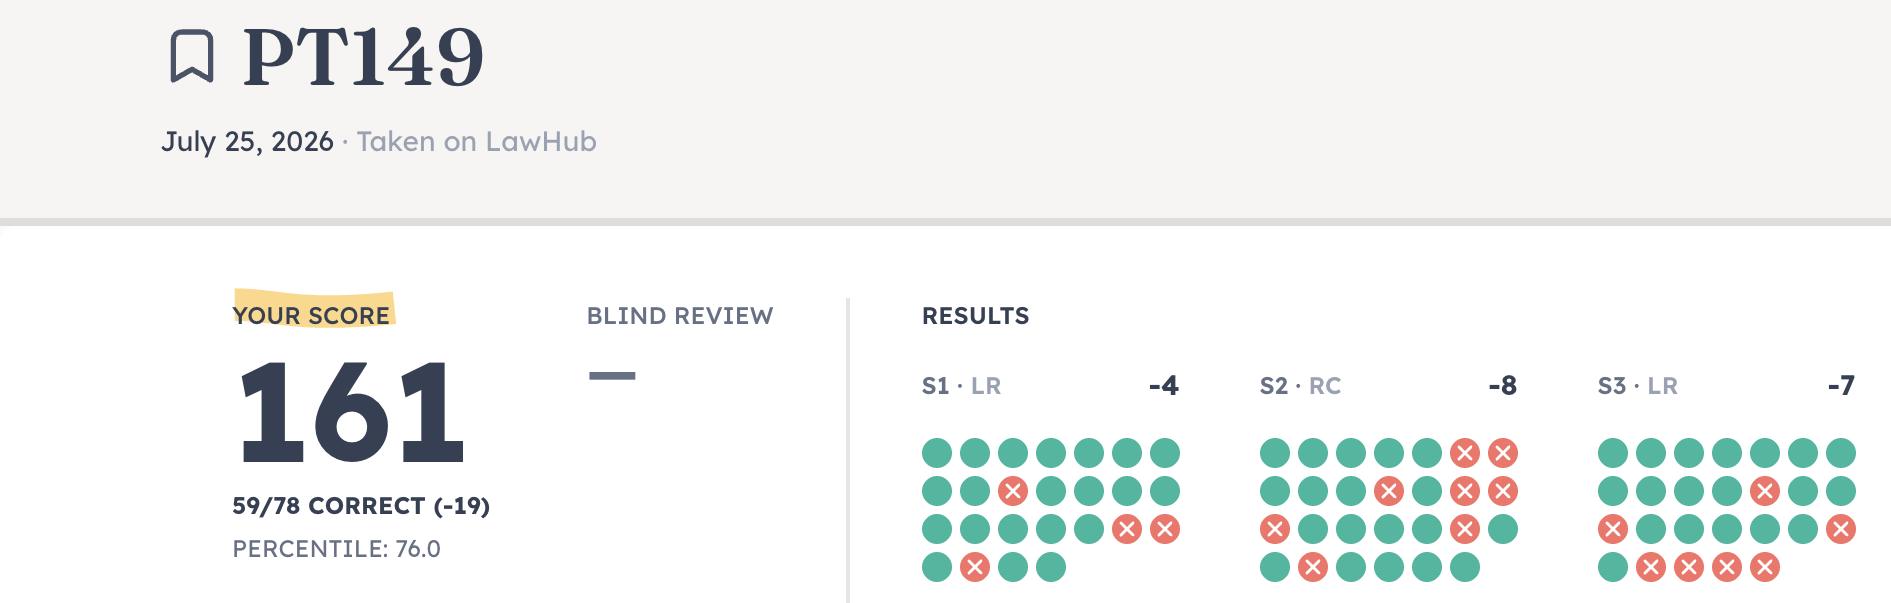Open the S3 · LR section header
This screenshot has height=603, width=1891.
pos(1638,386)
